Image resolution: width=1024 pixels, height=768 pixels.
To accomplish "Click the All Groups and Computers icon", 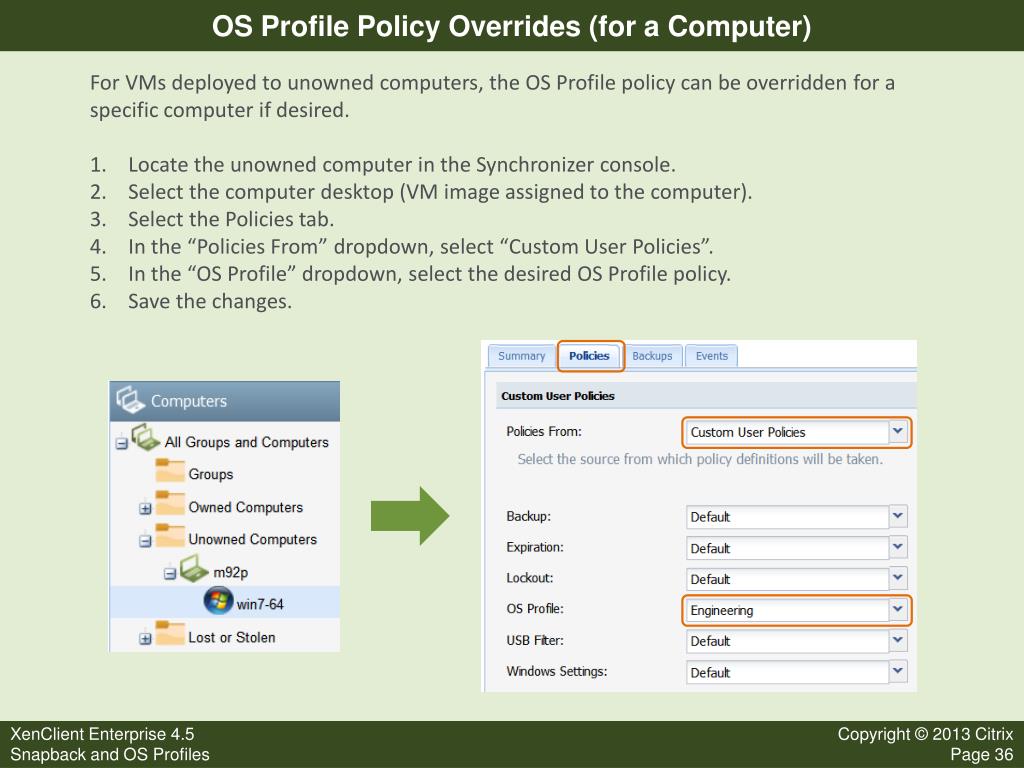I will (x=145, y=437).
